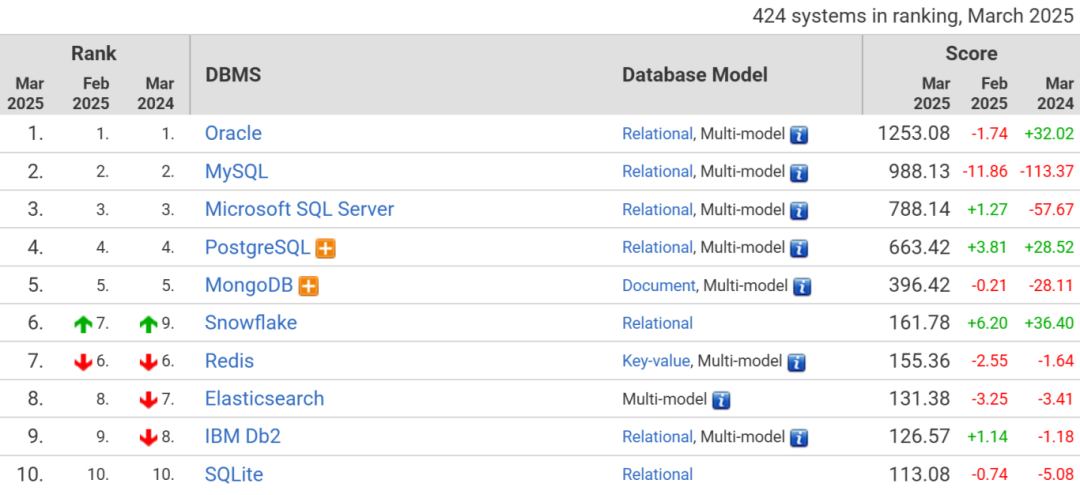
Task: Open the MySQL DBMS link
Action: coord(236,171)
